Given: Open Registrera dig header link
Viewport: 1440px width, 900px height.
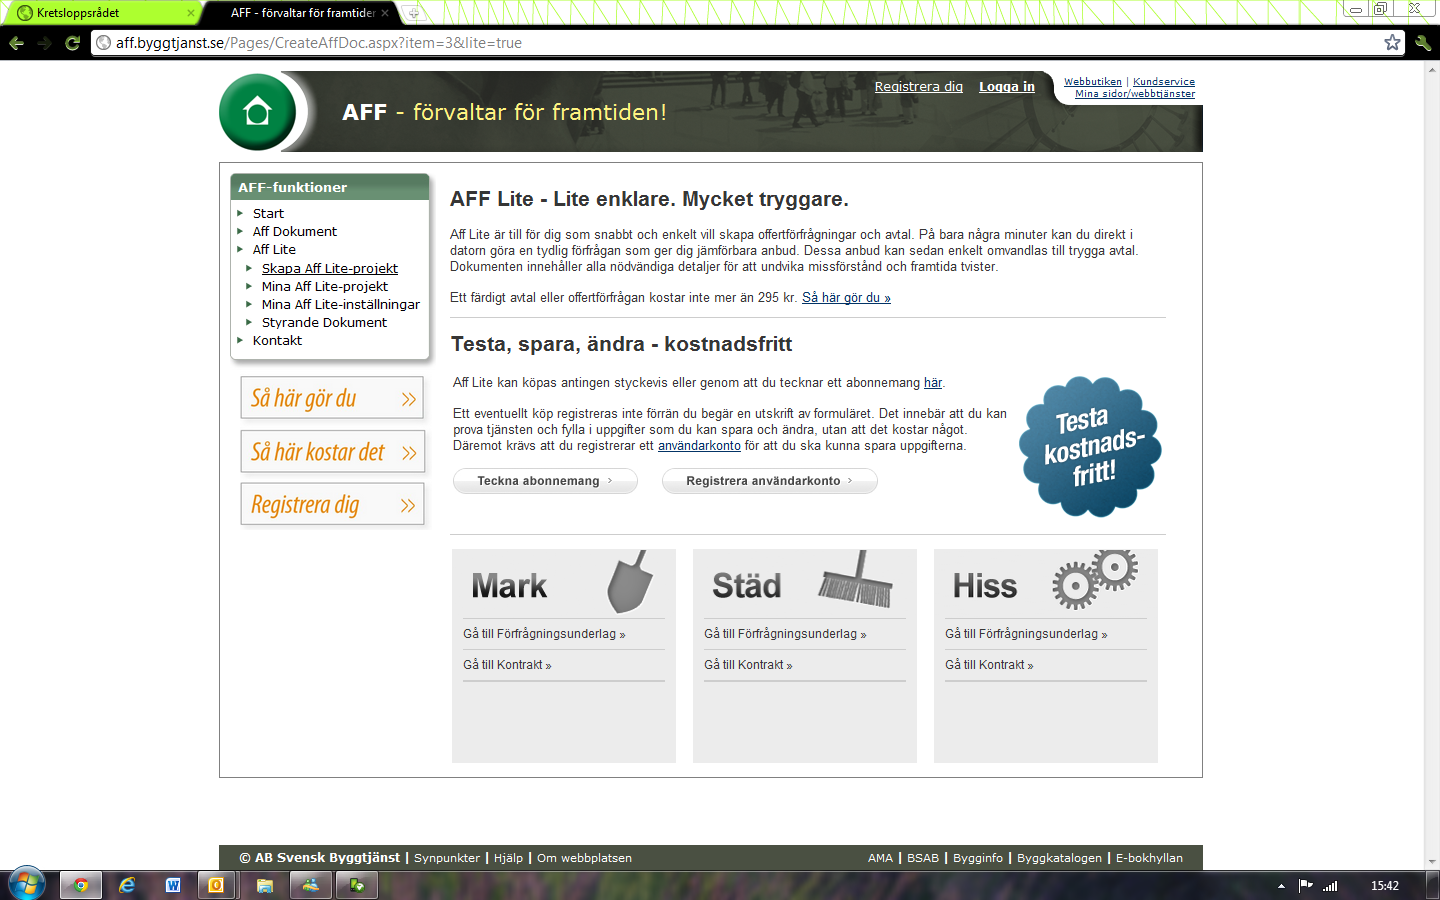Looking at the screenshot, I should pyautogui.click(x=918, y=87).
